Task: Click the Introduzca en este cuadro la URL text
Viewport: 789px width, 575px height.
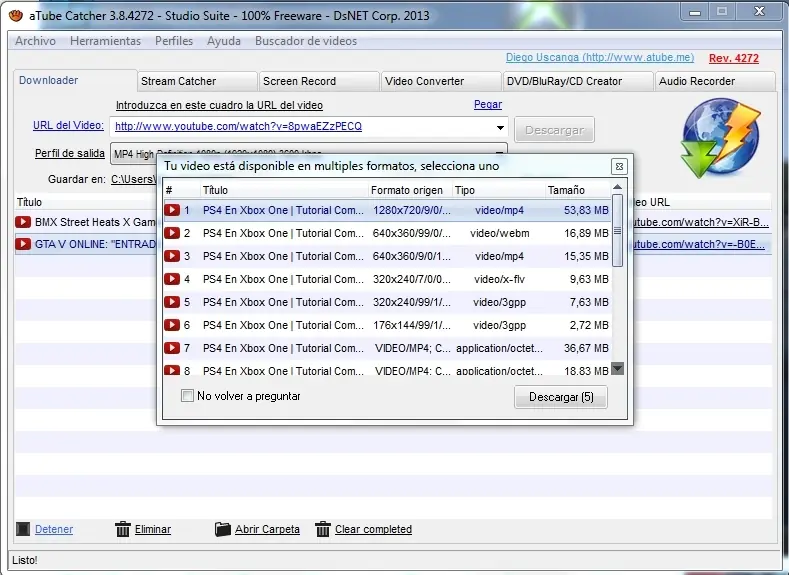Action: pos(219,105)
